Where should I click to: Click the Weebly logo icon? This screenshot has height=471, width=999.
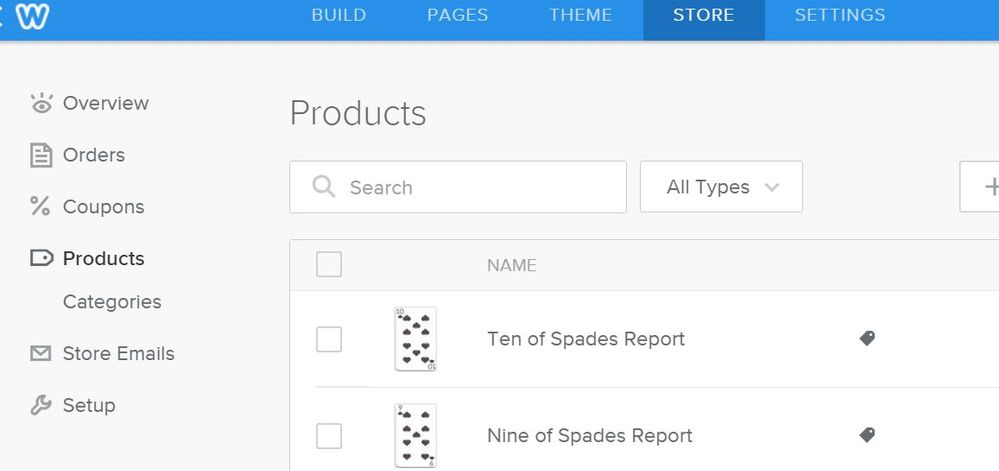[x=33, y=16]
